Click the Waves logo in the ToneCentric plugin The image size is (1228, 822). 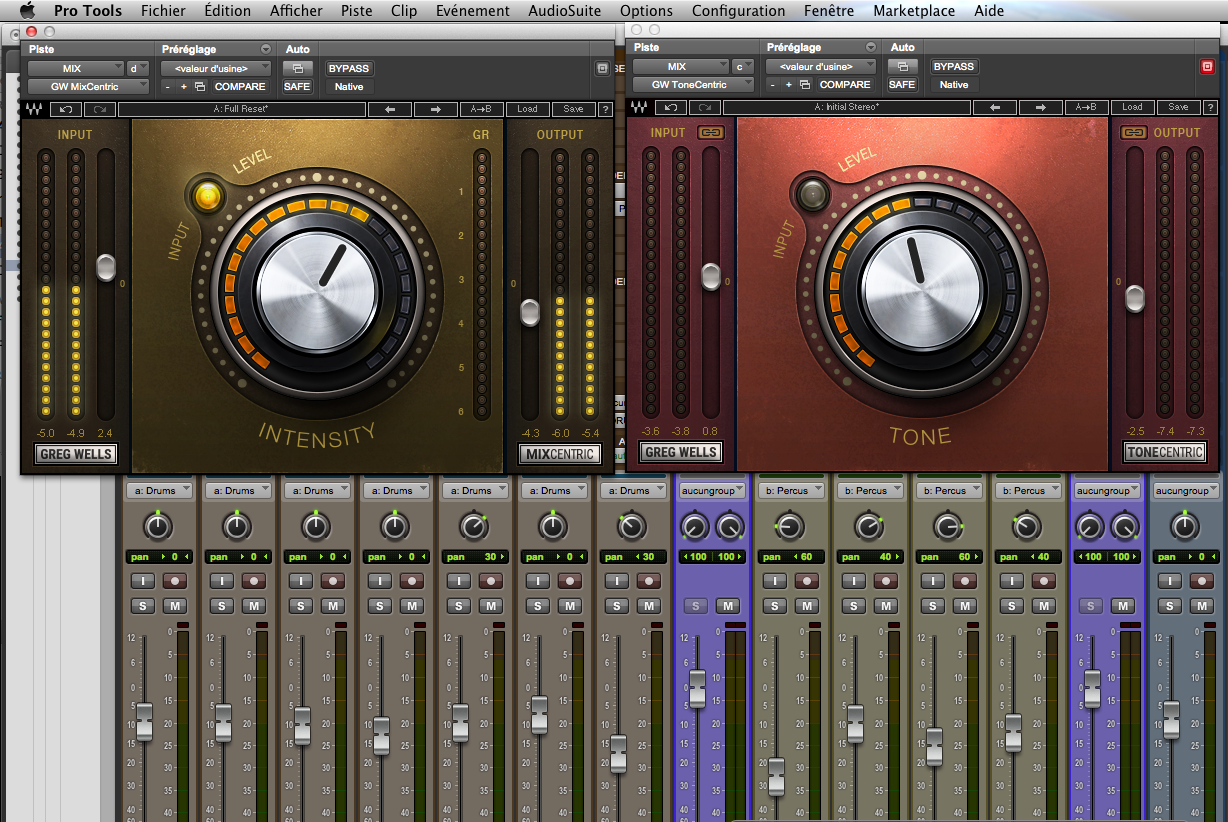(639, 107)
